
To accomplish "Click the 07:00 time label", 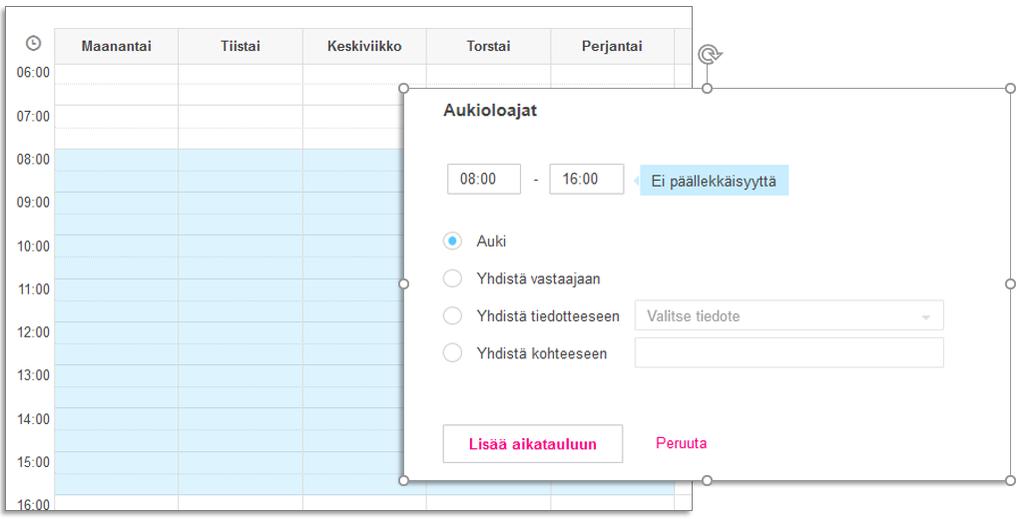I will pos(33,116).
